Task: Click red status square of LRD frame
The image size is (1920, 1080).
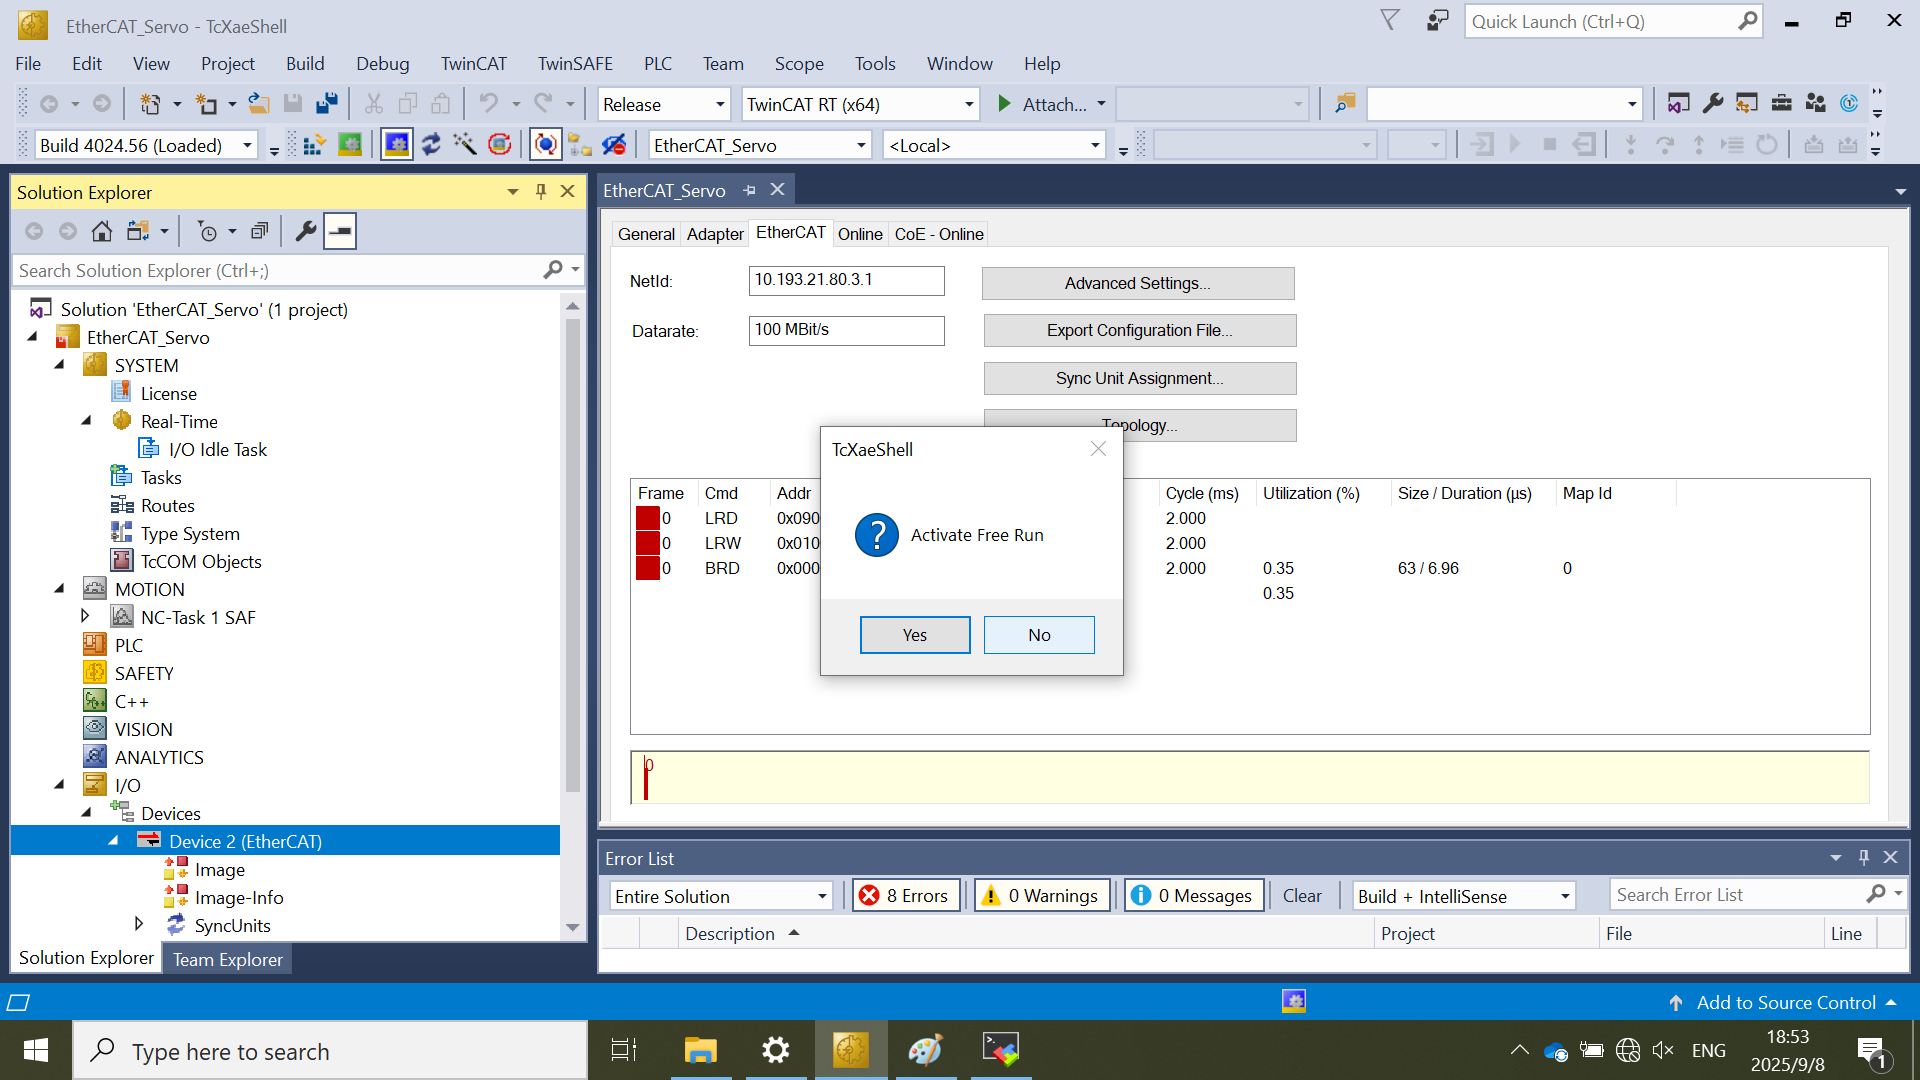Action: click(x=647, y=518)
